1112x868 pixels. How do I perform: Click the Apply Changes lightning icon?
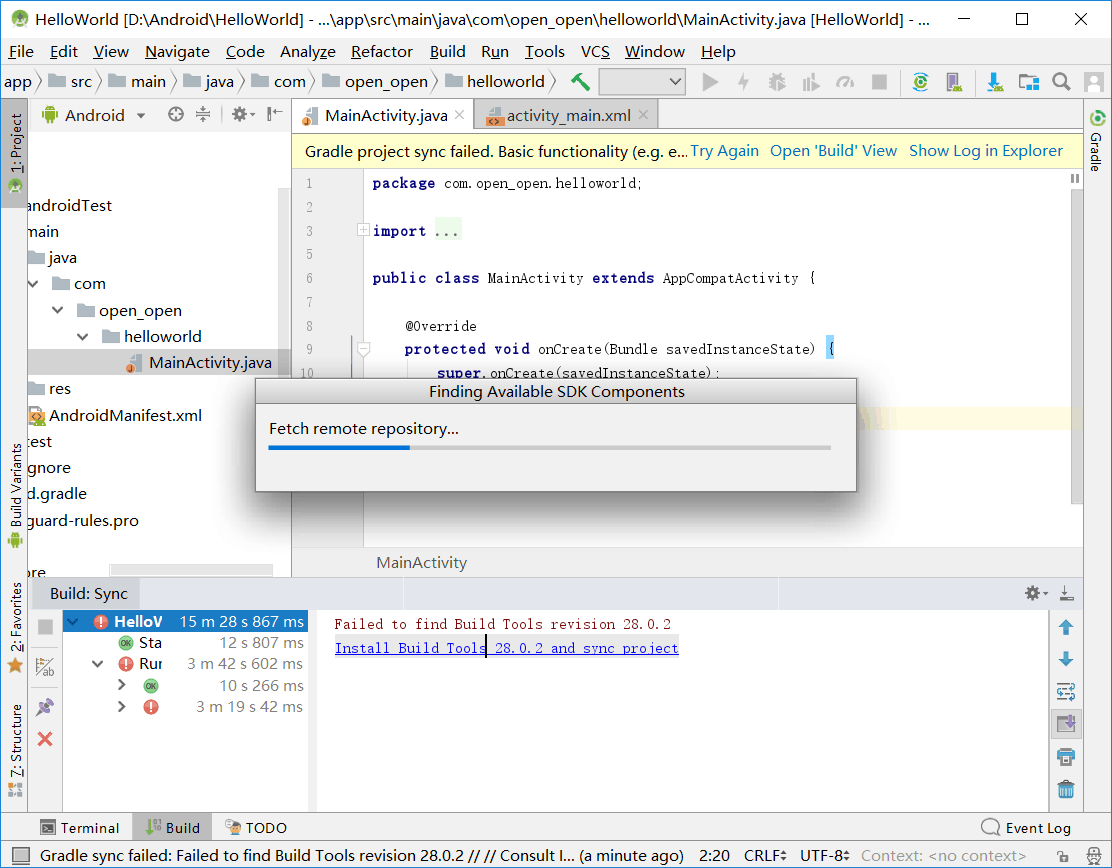pyautogui.click(x=743, y=82)
